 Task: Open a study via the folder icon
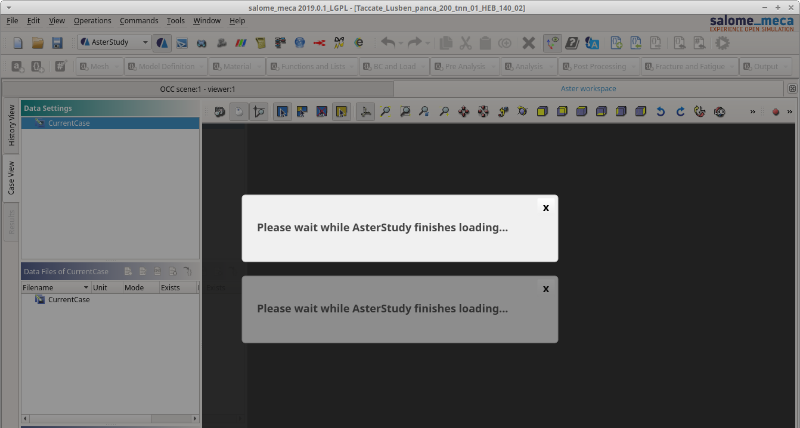click(37, 43)
